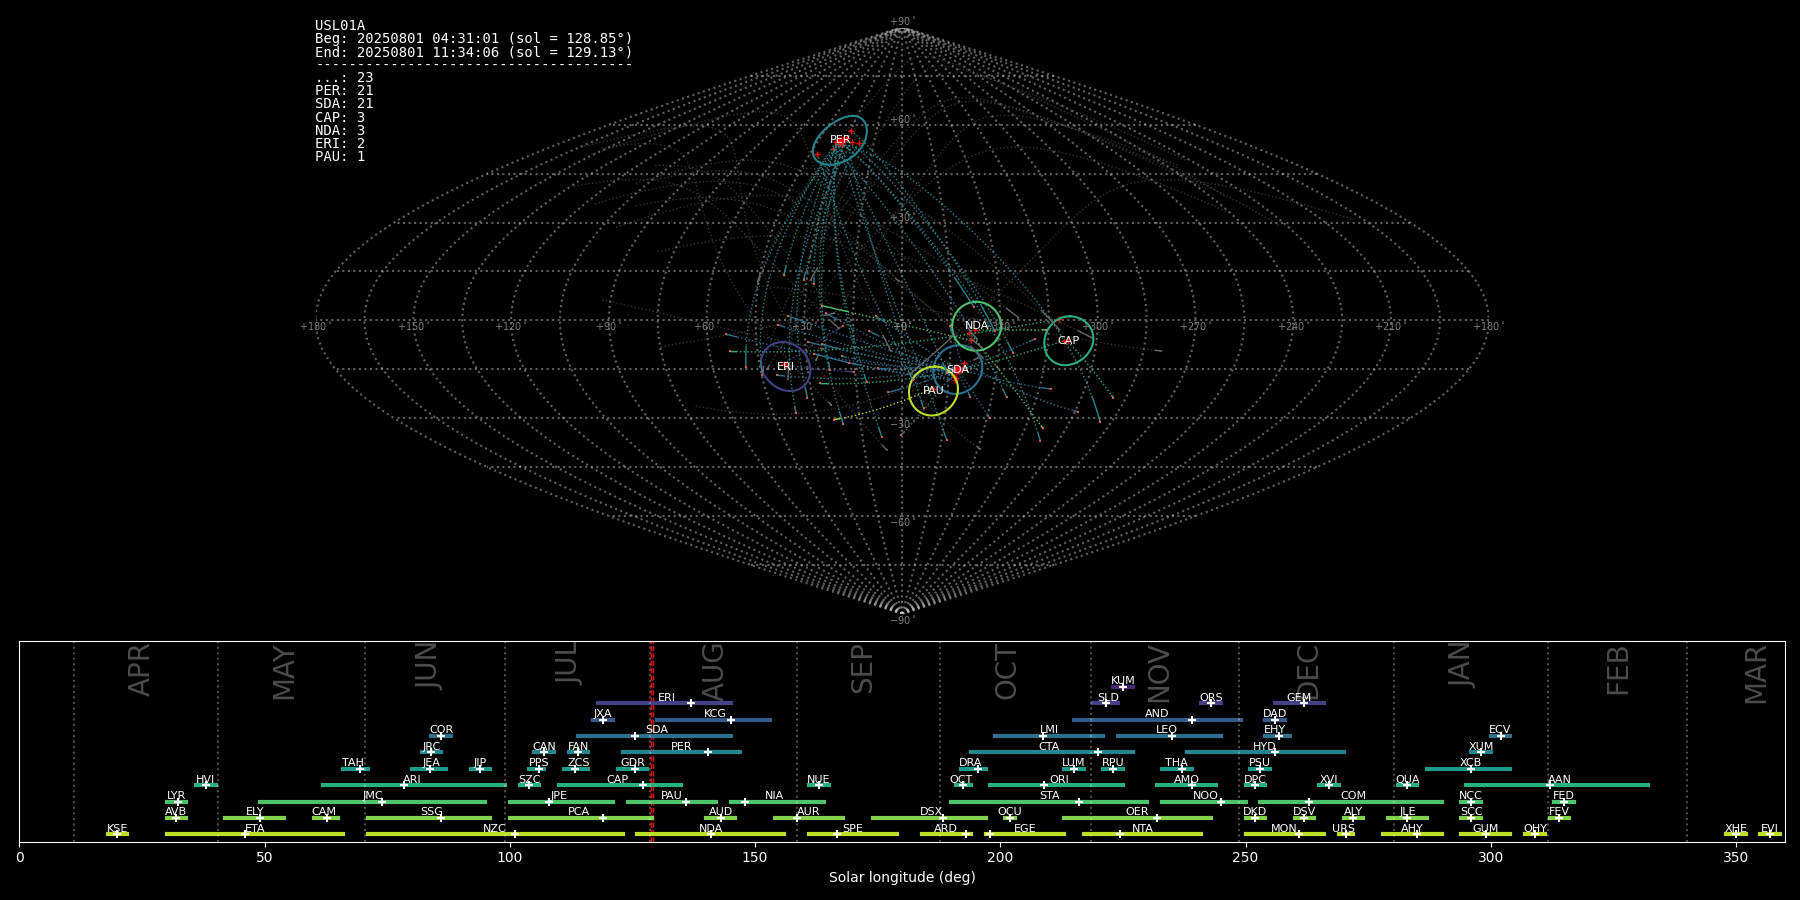This screenshot has width=1800, height=900.
Task: Click the KUM shower label in timeline
Action: 1122,681
